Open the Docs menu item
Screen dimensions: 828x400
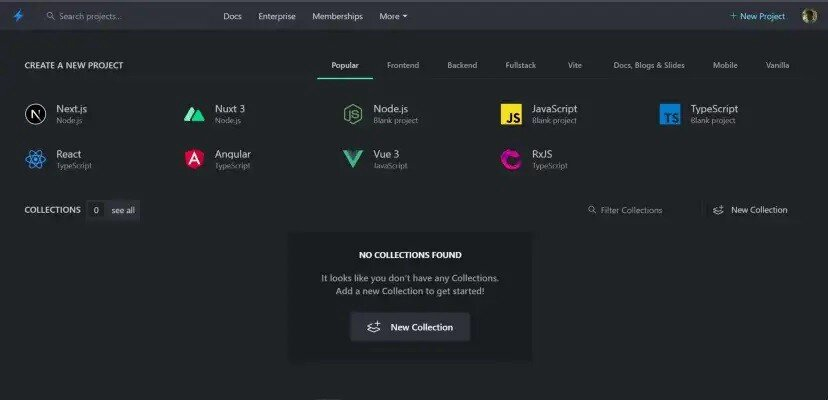[232, 16]
